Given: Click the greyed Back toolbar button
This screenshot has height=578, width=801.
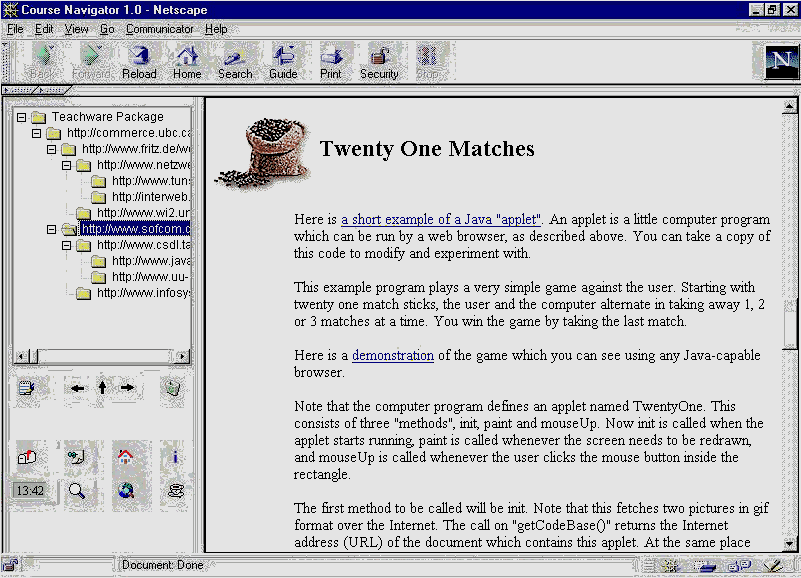Looking at the screenshot, I should click(43, 61).
